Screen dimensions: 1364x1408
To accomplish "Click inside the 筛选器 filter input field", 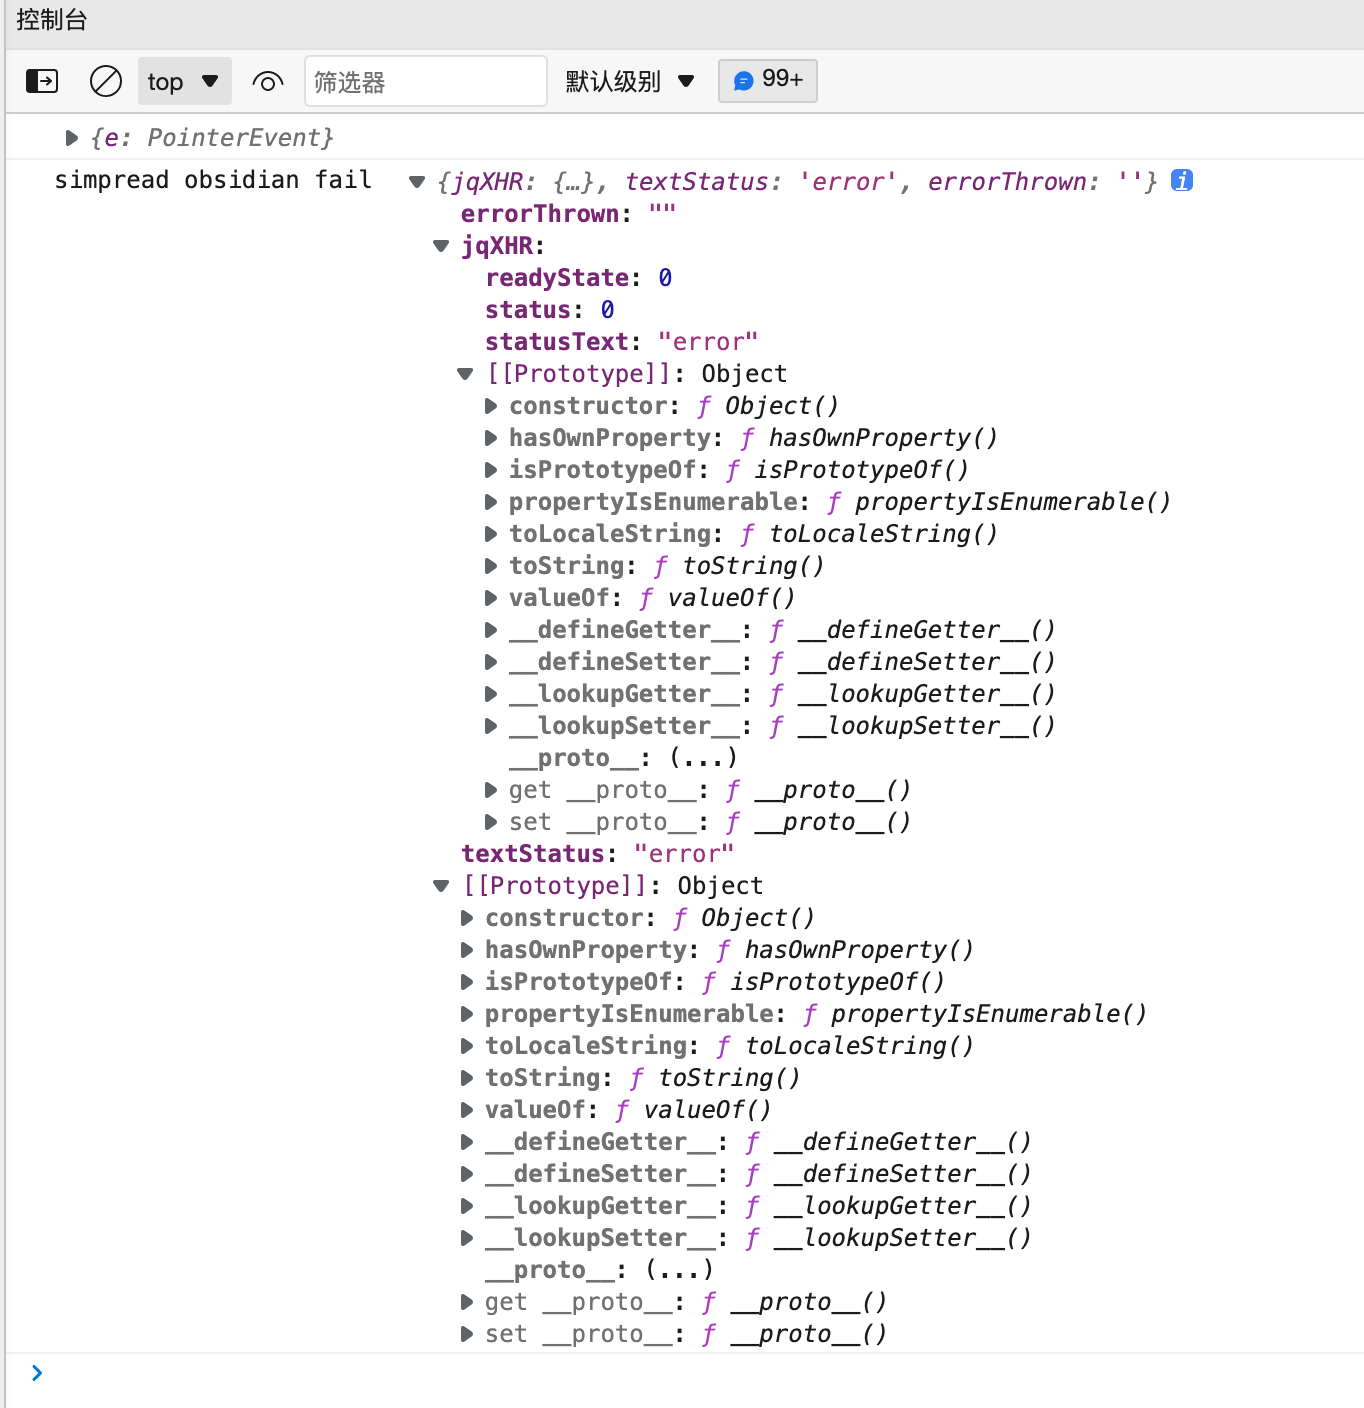I will (425, 81).
